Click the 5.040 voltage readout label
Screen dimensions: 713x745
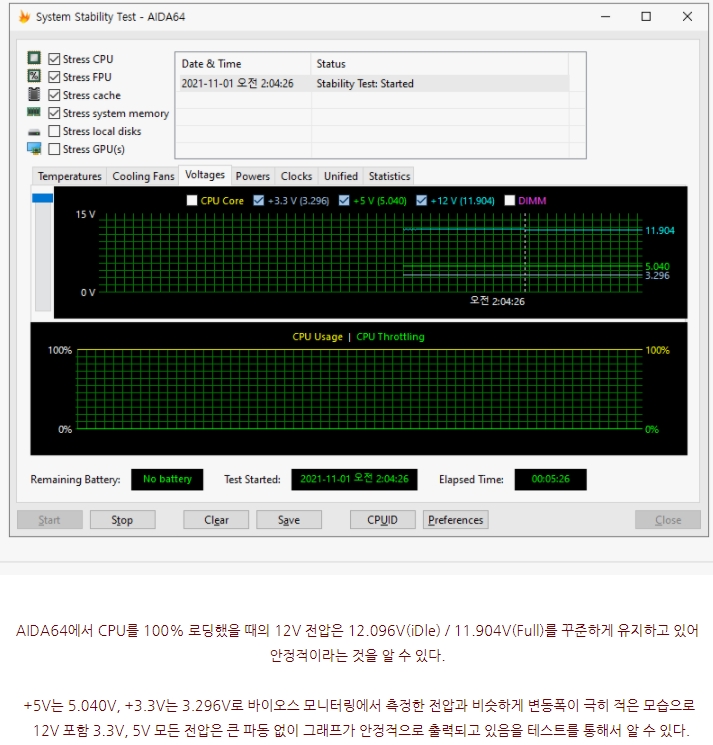click(x=657, y=266)
